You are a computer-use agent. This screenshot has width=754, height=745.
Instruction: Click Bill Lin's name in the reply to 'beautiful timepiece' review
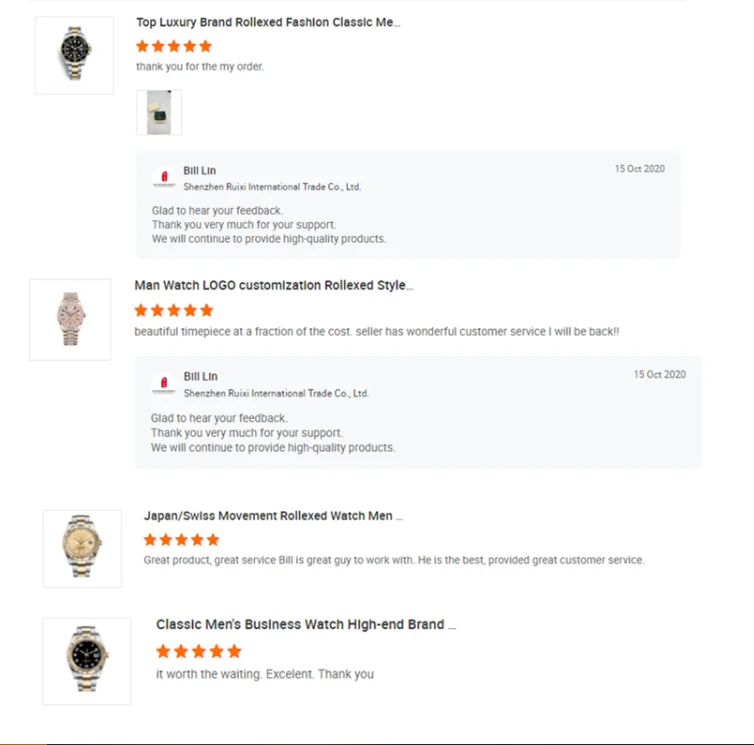tap(200, 377)
